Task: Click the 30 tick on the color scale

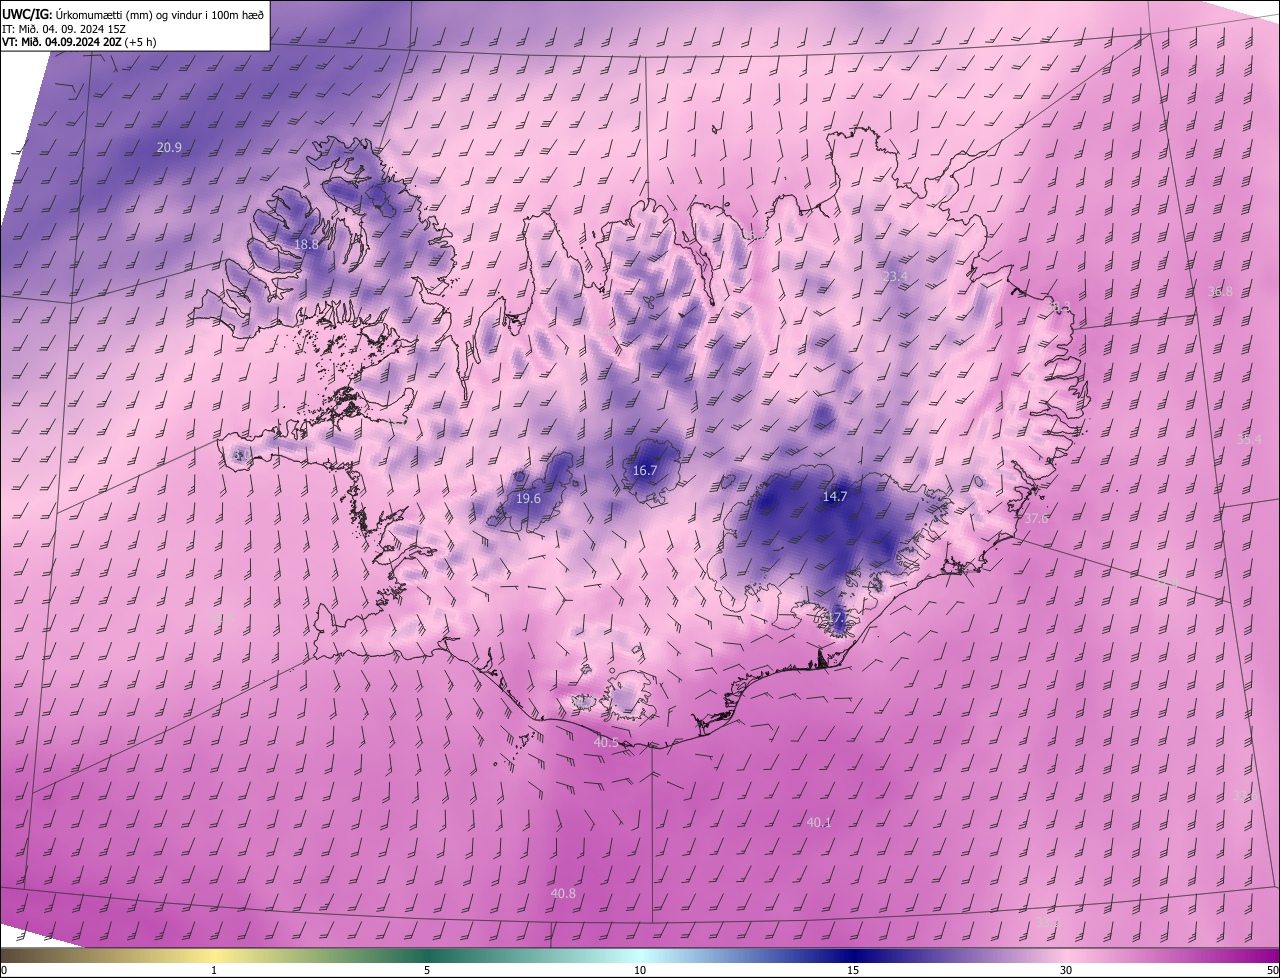Action: click(1066, 970)
